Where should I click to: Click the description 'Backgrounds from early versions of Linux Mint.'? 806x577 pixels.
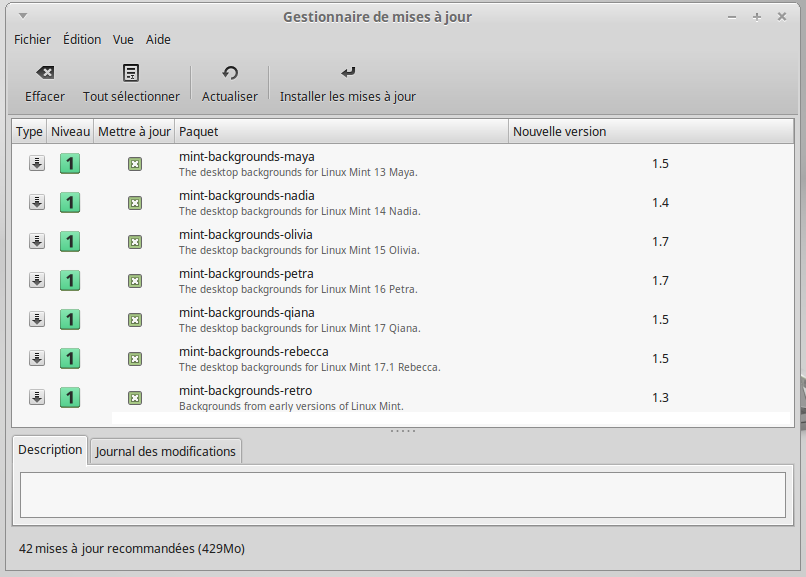point(291,406)
